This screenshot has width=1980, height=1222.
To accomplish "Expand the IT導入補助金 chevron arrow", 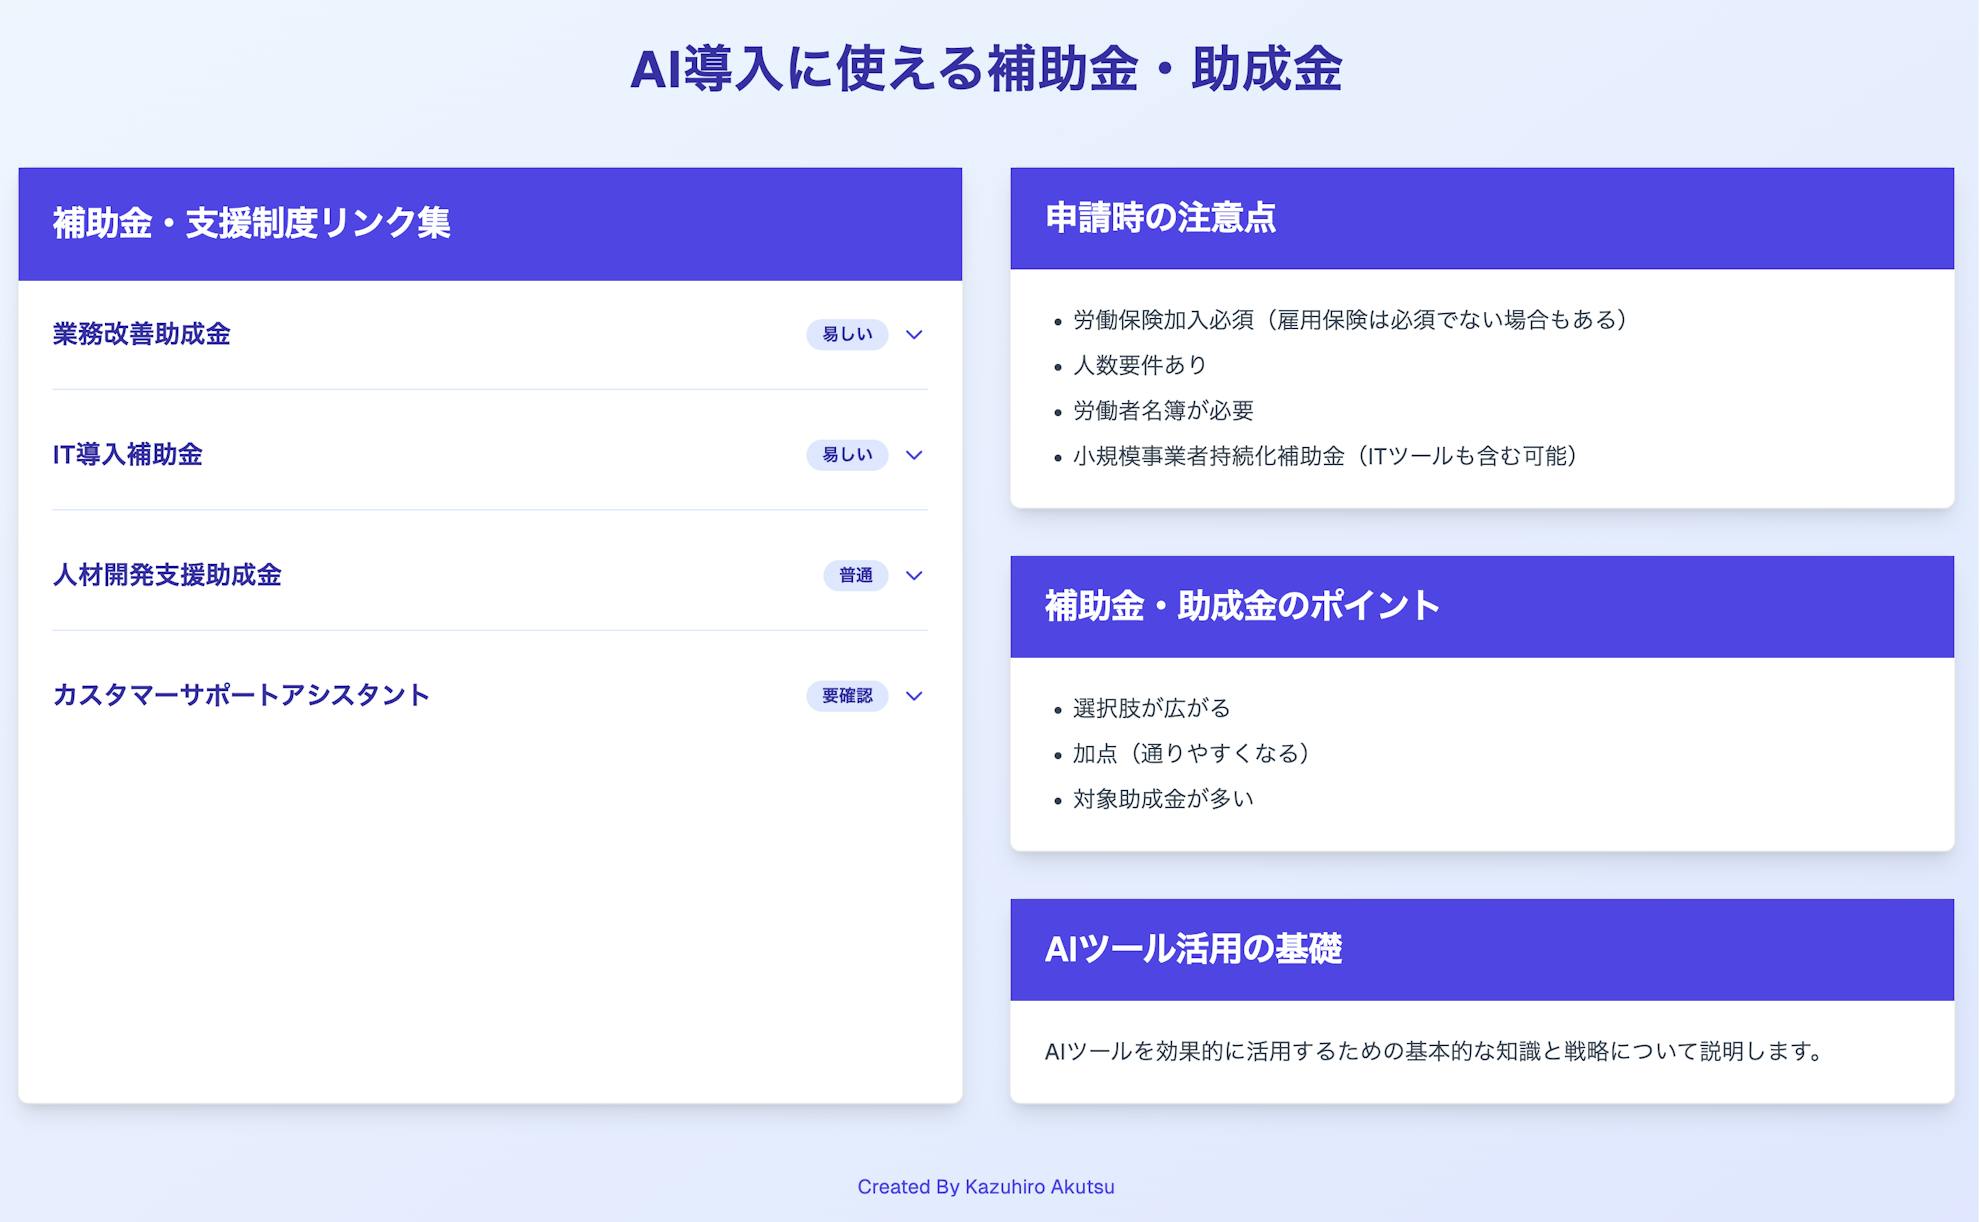I will tap(913, 455).
